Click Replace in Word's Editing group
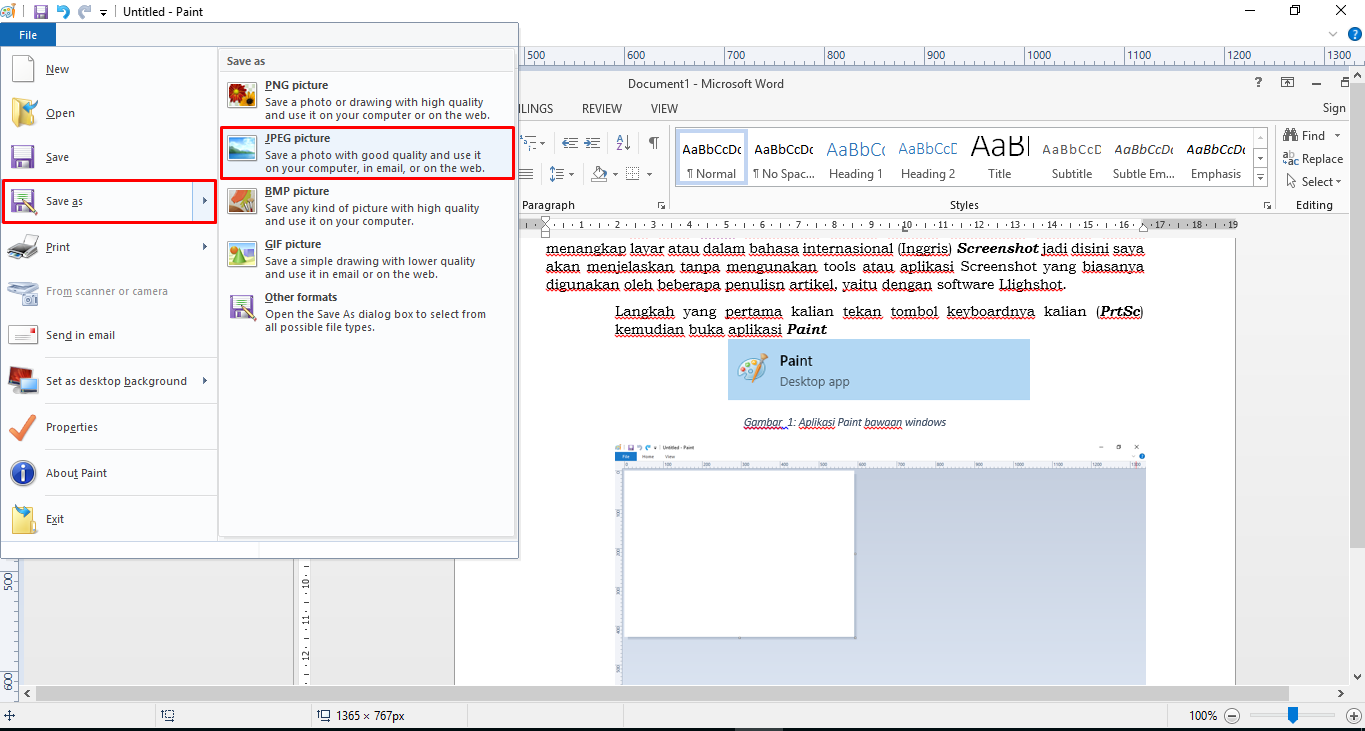Viewport: 1365px width, 731px height. click(1313, 158)
